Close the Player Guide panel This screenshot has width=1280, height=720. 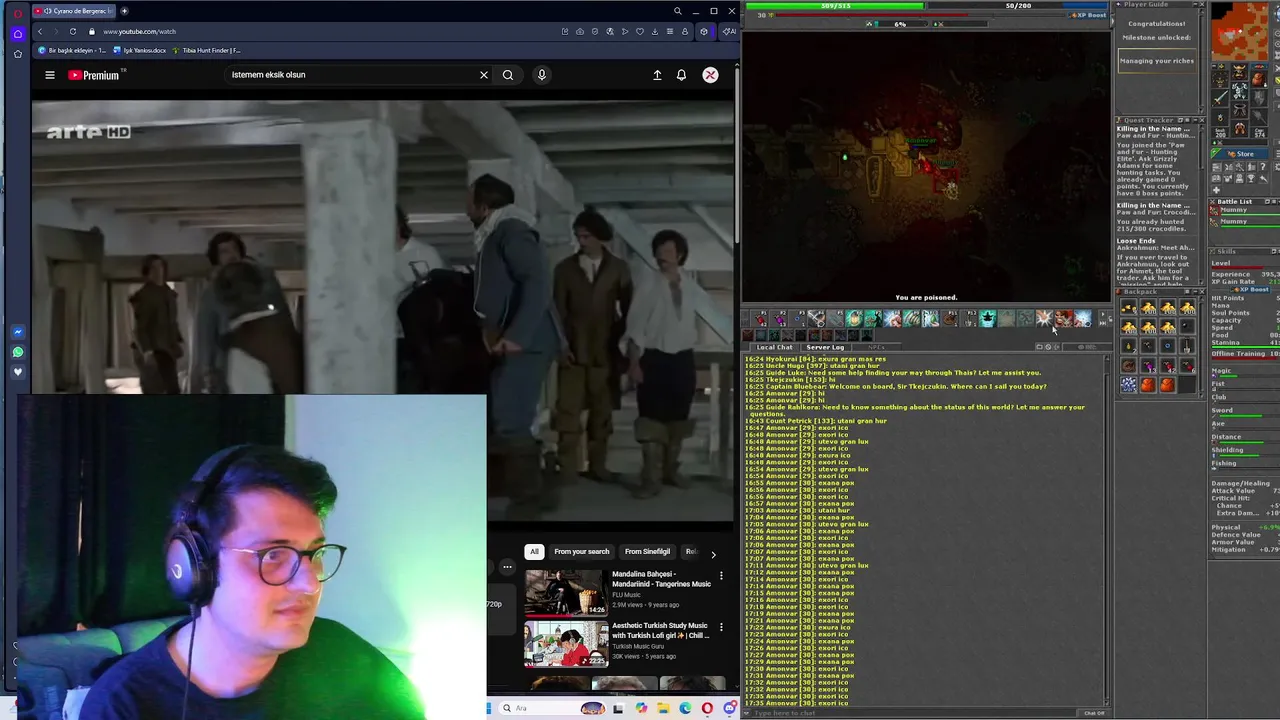tap(1200, 4)
